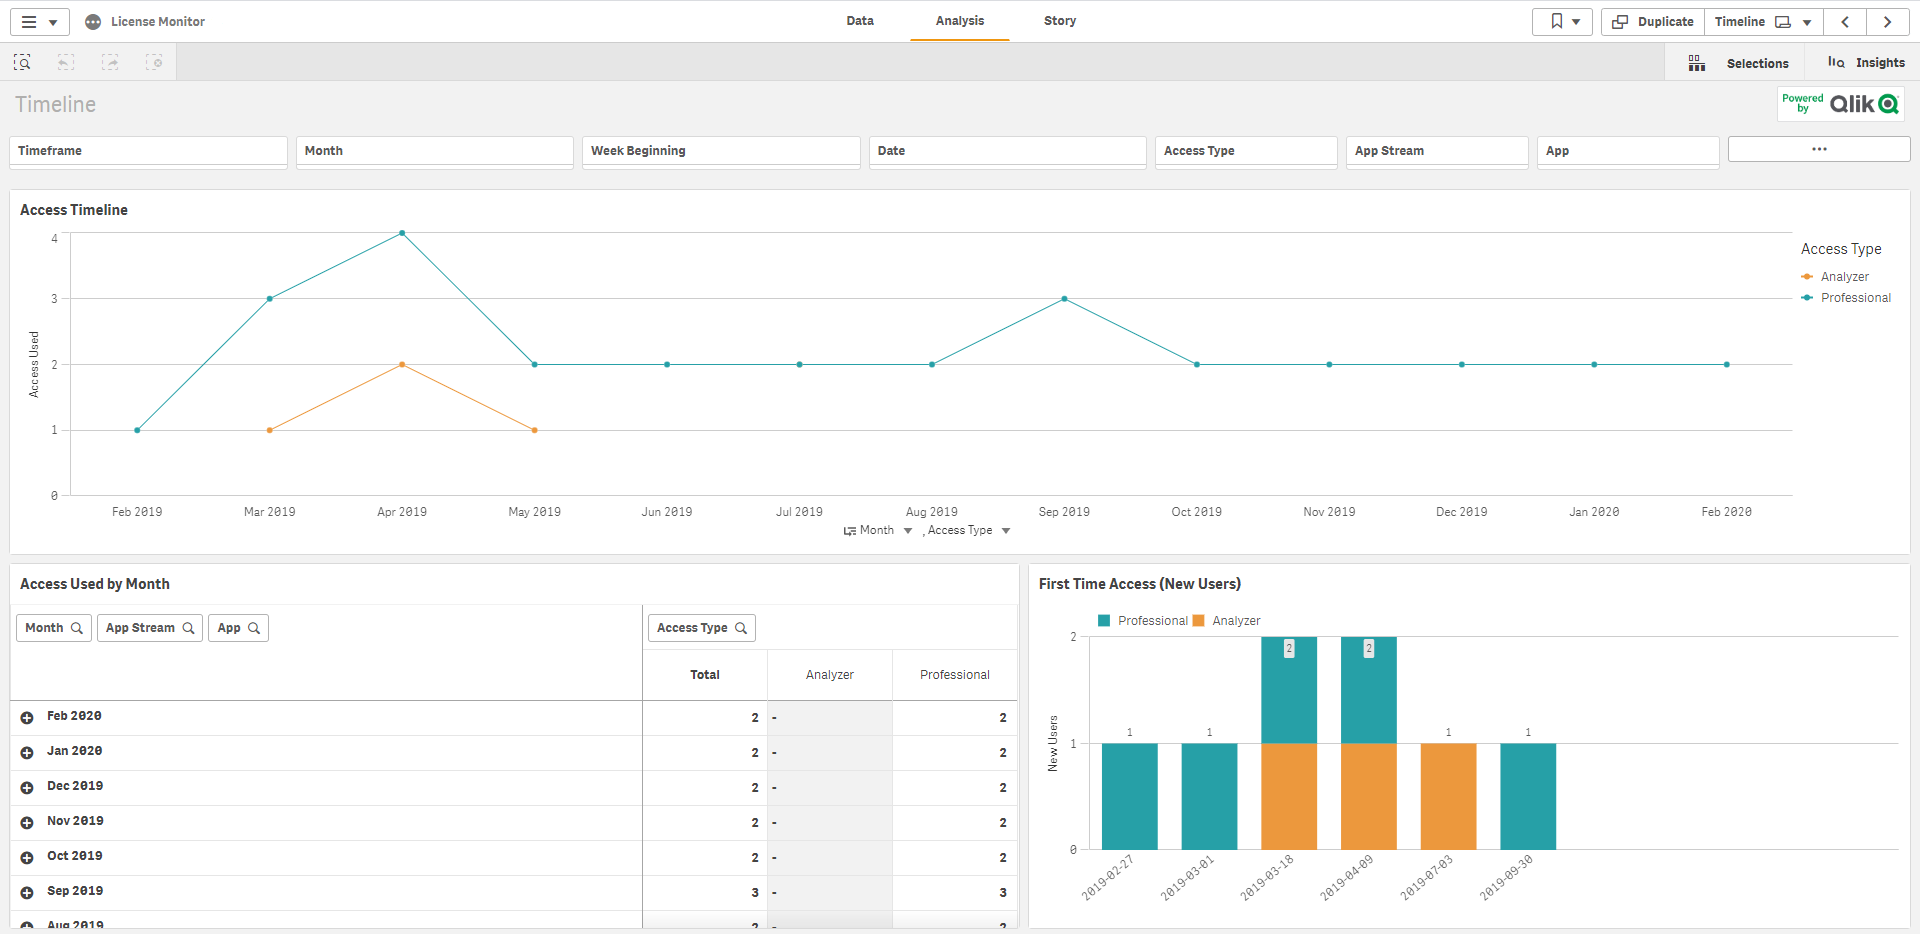
Task: Expand the Oct 2019 row
Action: tap(27, 858)
